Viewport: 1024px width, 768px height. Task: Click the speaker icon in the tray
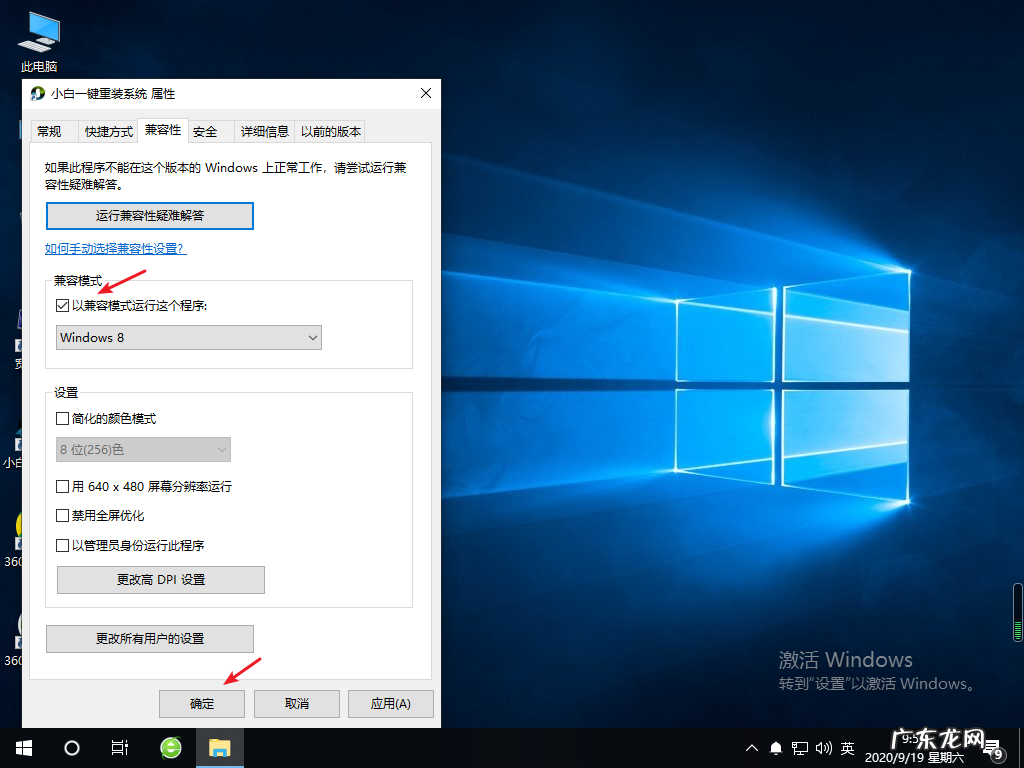coord(823,747)
